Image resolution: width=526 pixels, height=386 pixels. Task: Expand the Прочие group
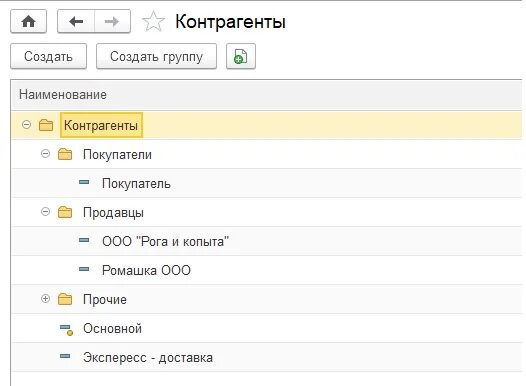click(45, 298)
